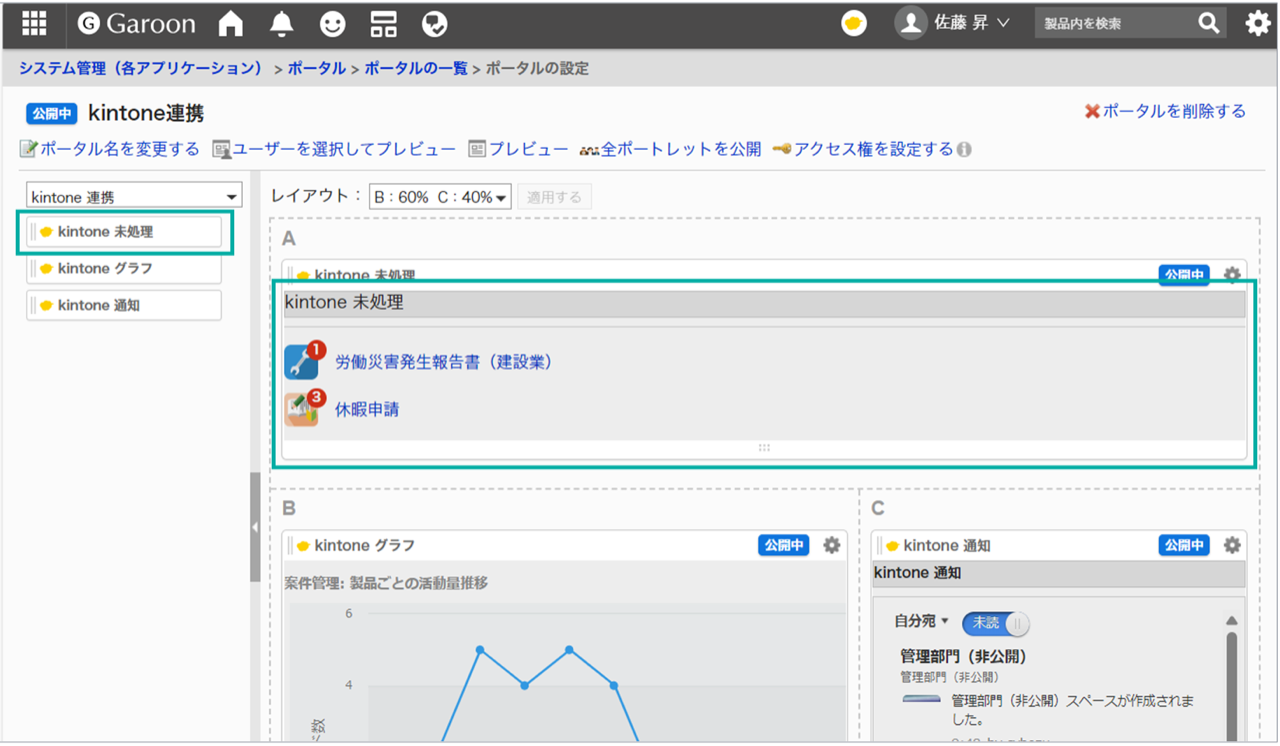1280x746 pixels.
Task: Open the notifications bell icon
Action: click(x=282, y=23)
